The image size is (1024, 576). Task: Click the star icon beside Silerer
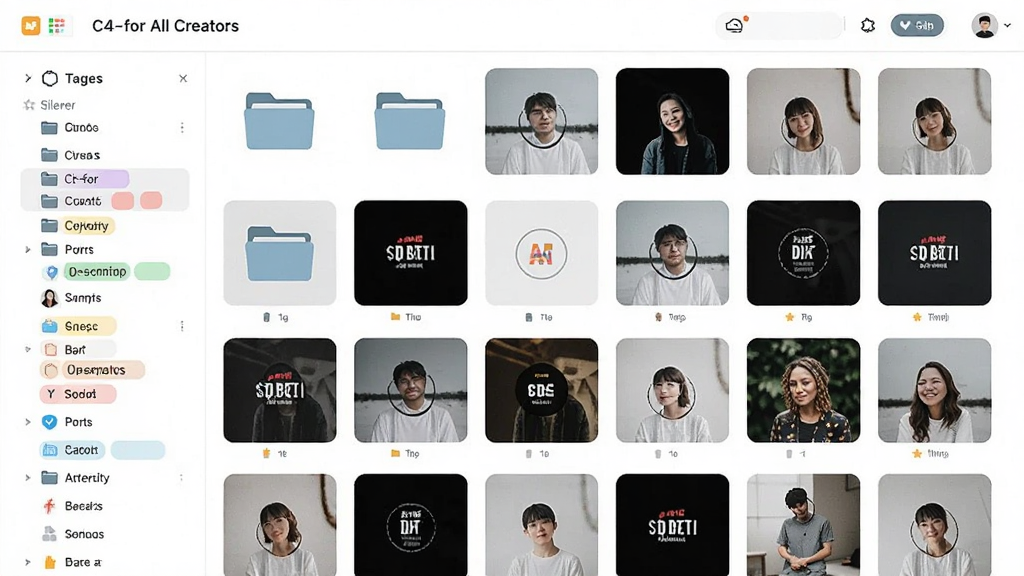pyautogui.click(x=29, y=104)
